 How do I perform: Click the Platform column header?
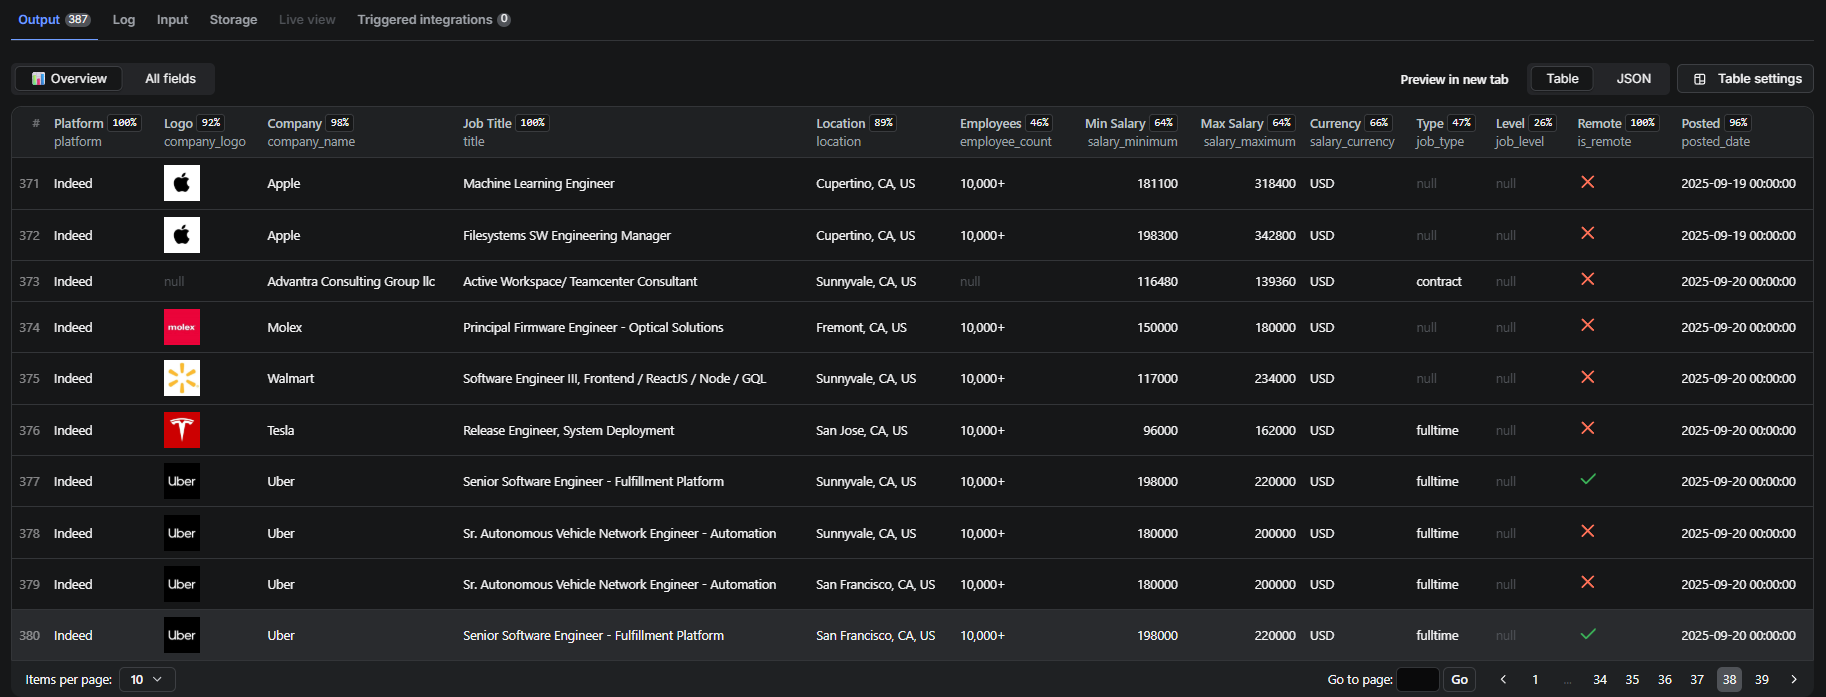[97, 132]
